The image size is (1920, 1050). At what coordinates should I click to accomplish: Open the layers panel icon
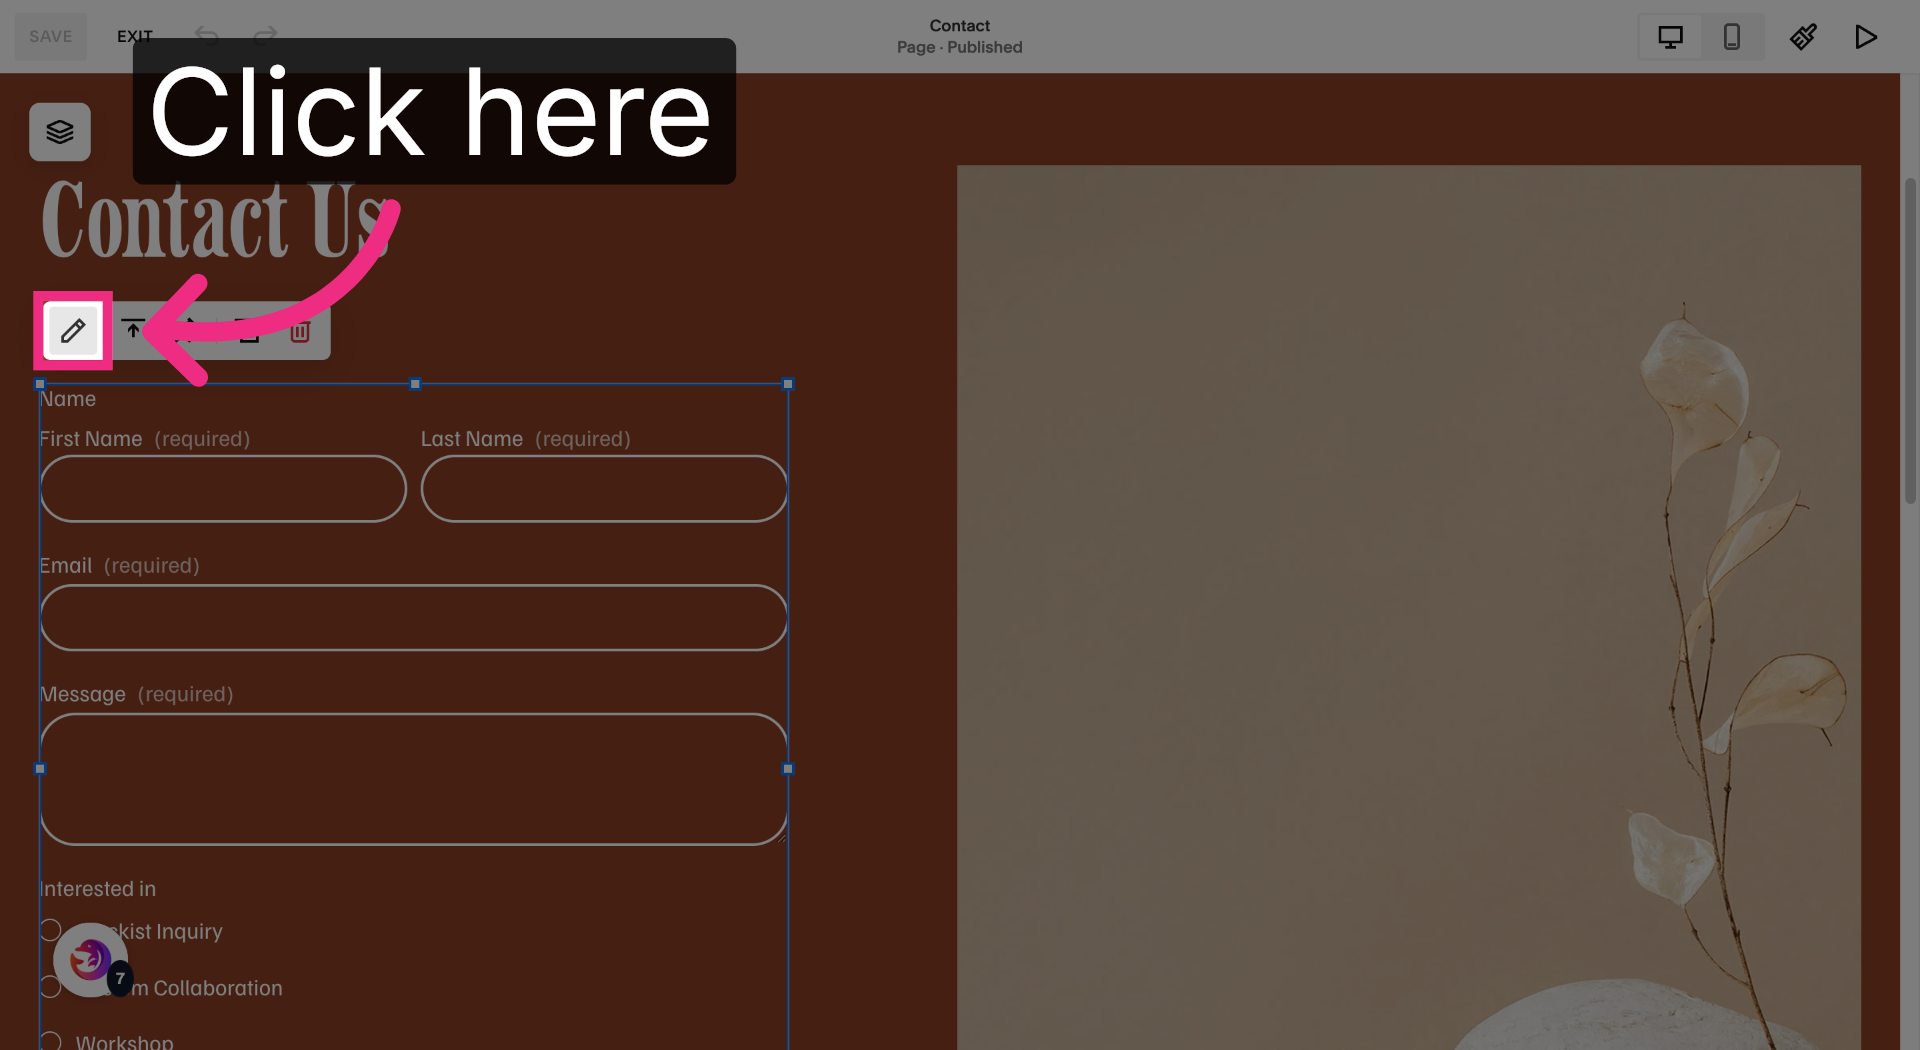(x=60, y=132)
